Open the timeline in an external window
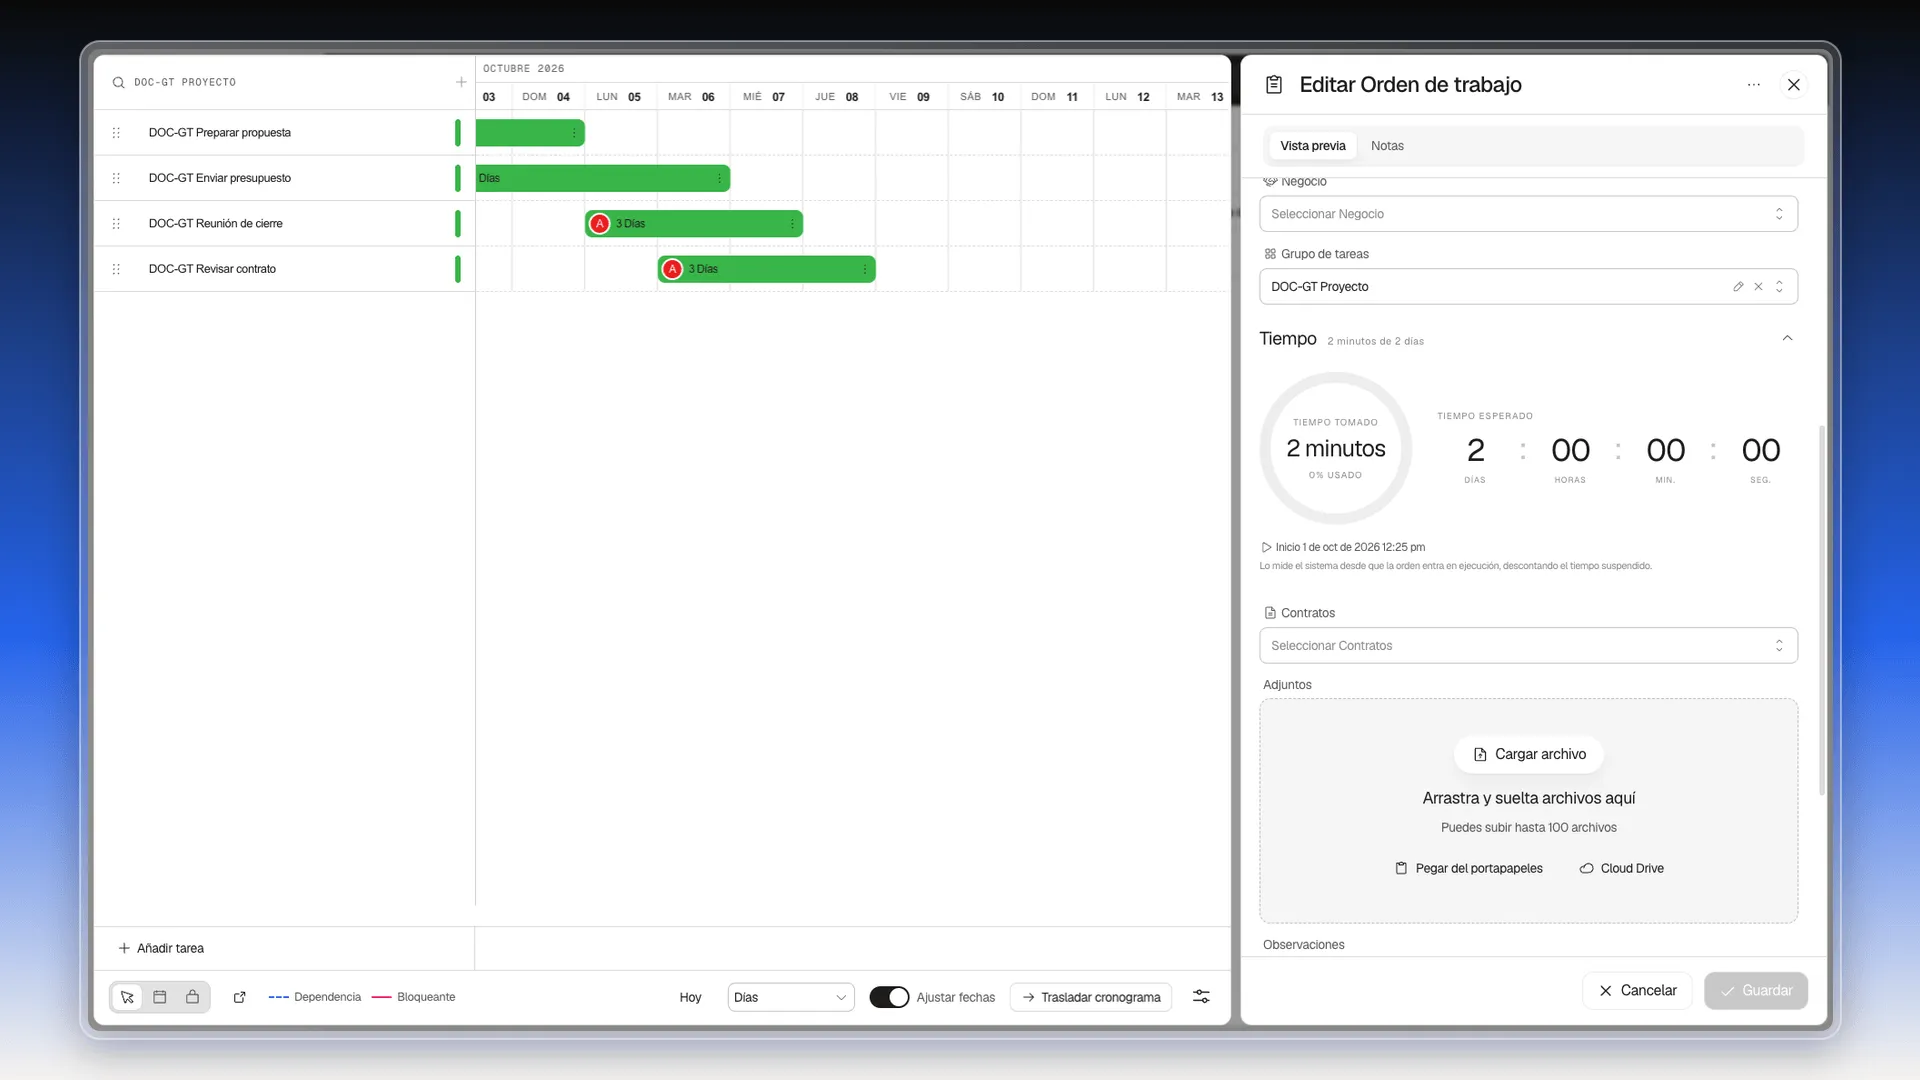Image resolution: width=1920 pixels, height=1080 pixels. click(x=240, y=997)
